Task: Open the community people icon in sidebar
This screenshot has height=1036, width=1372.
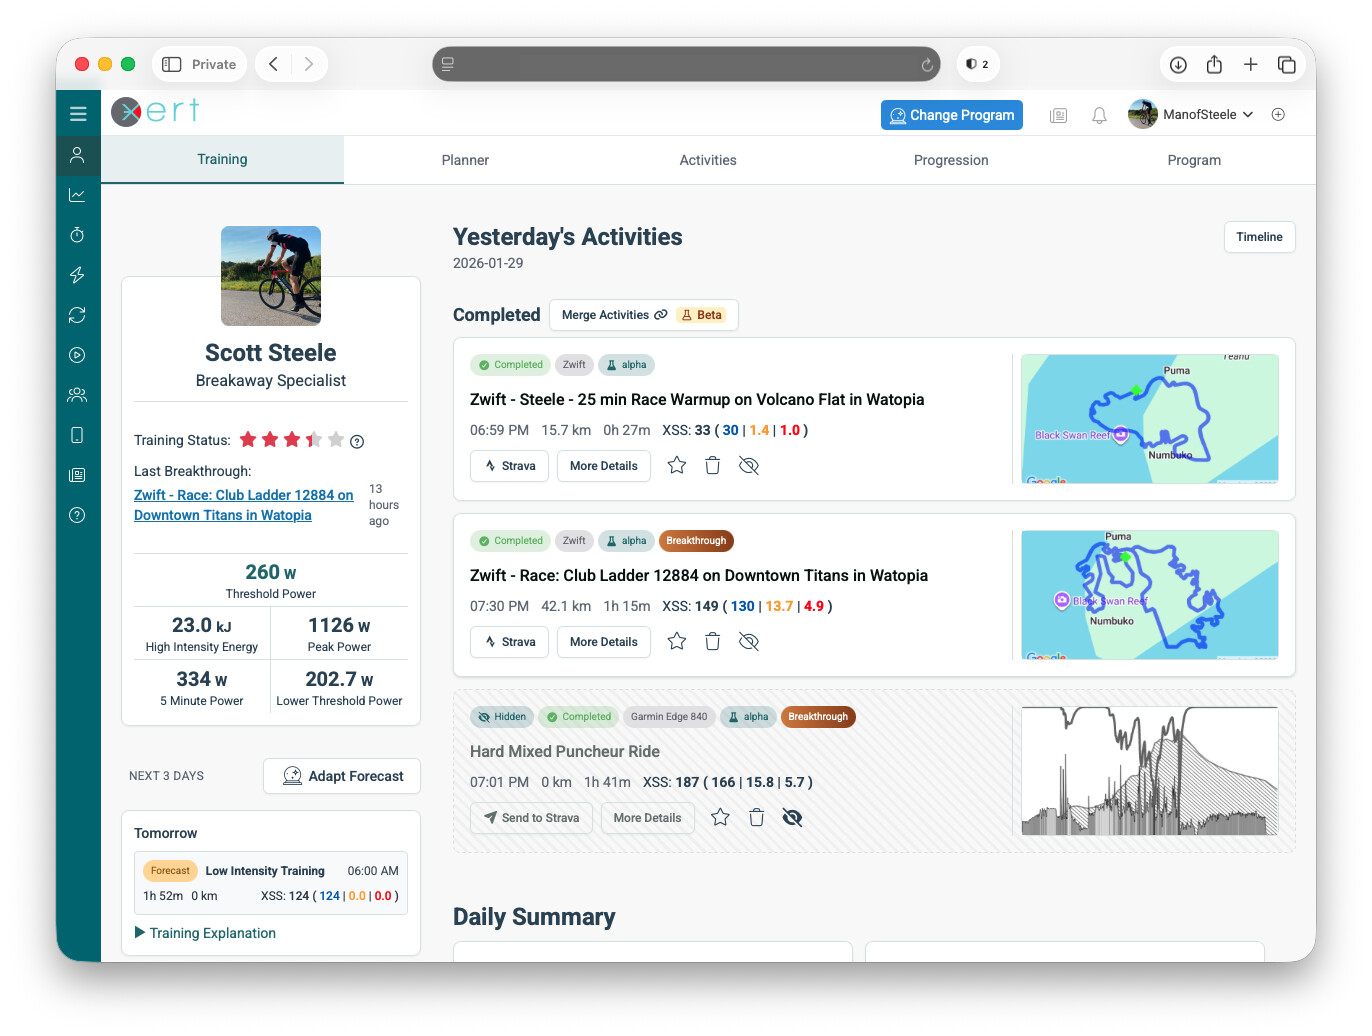Action: click(77, 395)
